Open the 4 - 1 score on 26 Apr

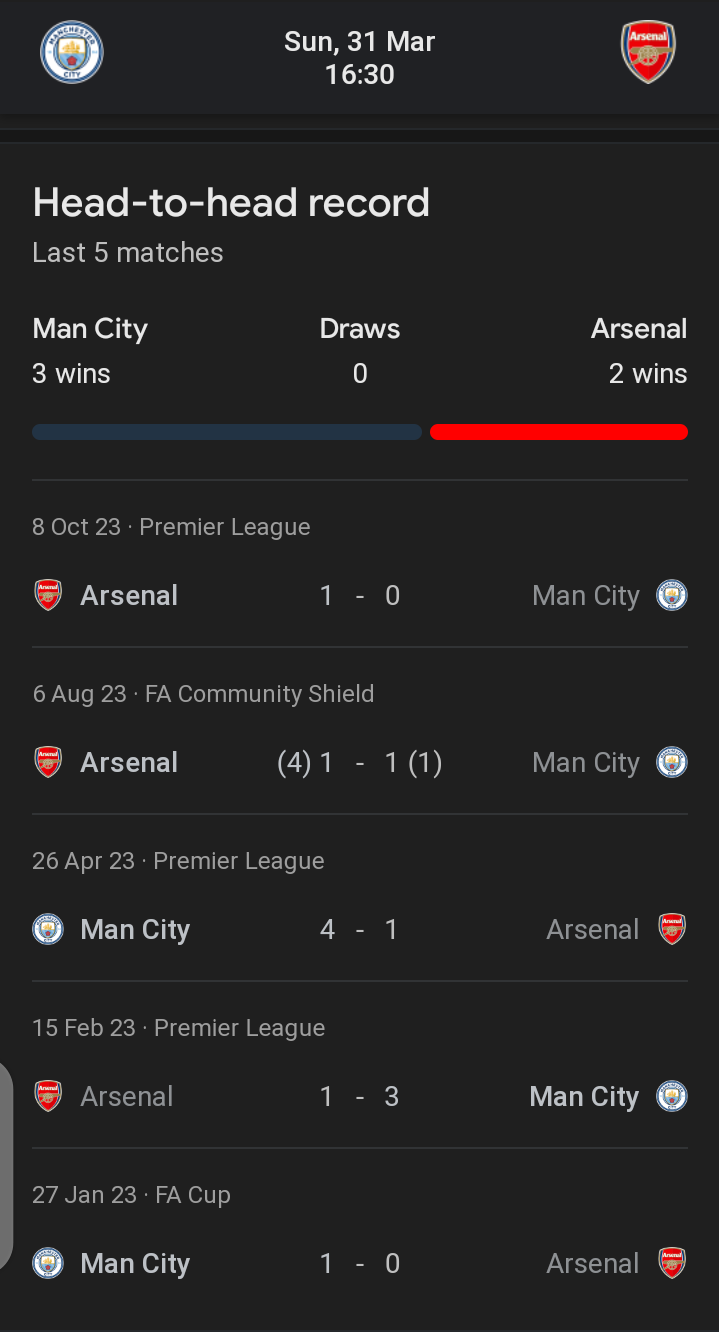(360, 930)
